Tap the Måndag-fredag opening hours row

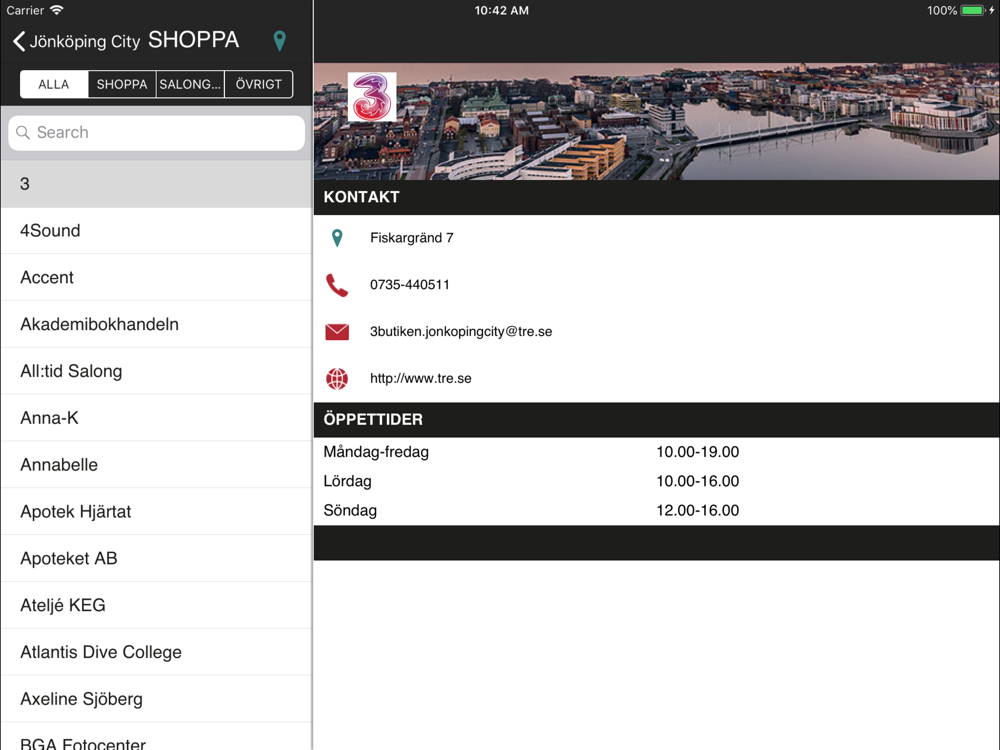[657, 452]
